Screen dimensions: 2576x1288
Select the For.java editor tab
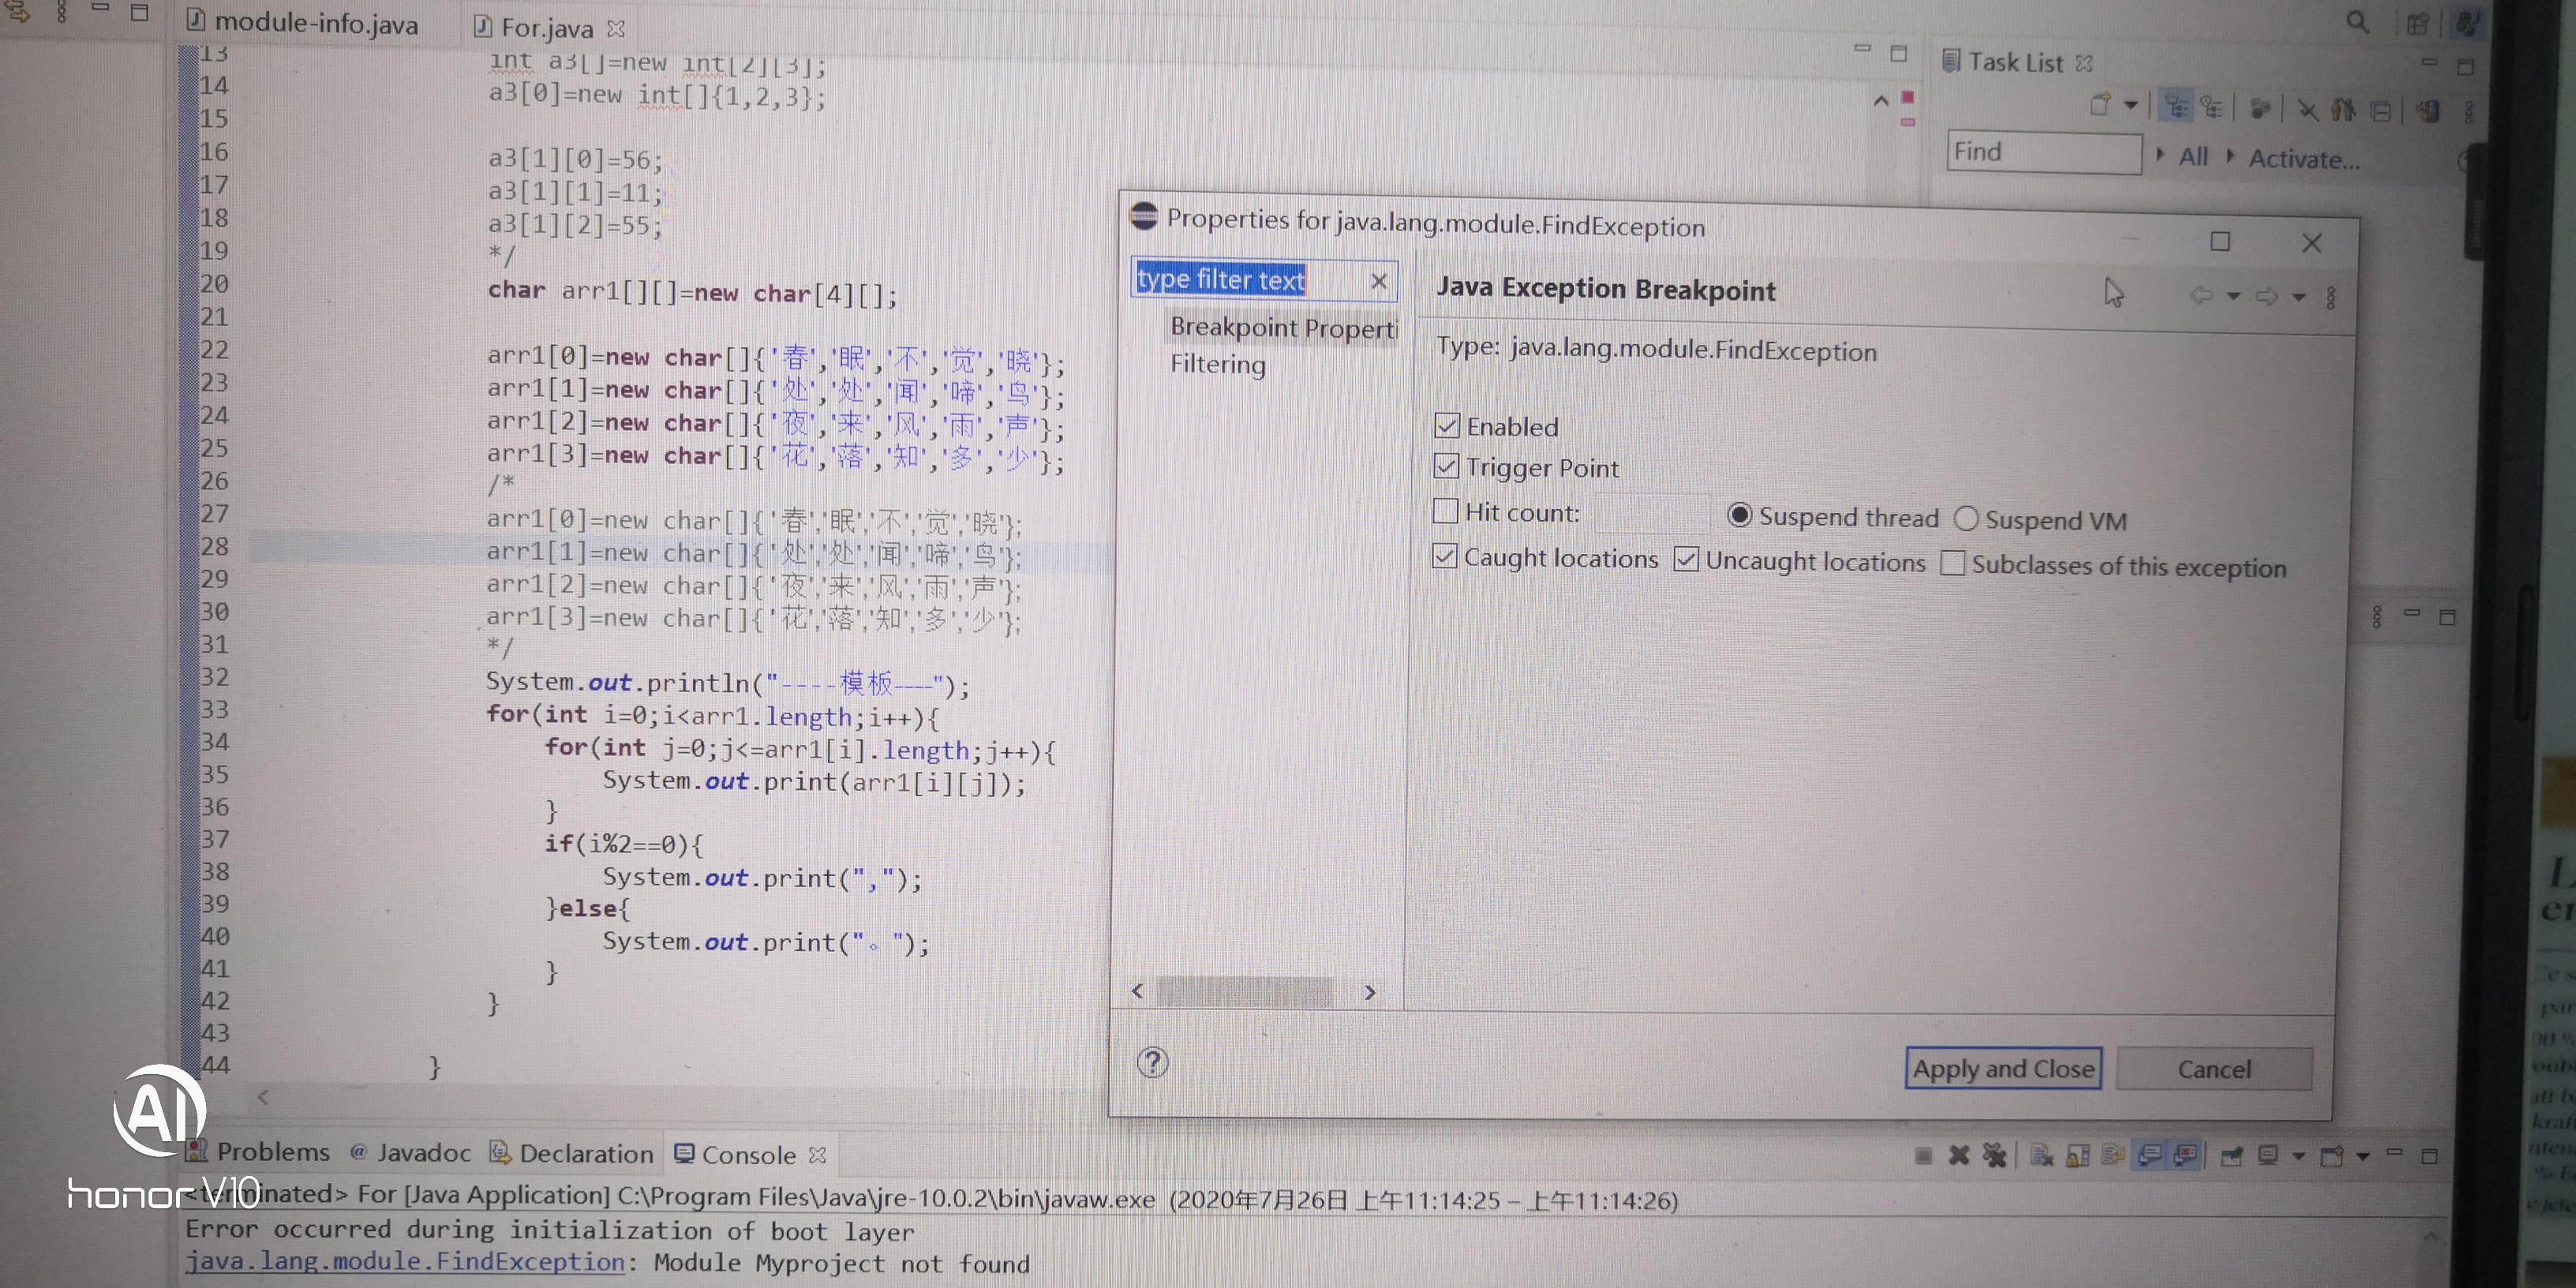[548, 28]
